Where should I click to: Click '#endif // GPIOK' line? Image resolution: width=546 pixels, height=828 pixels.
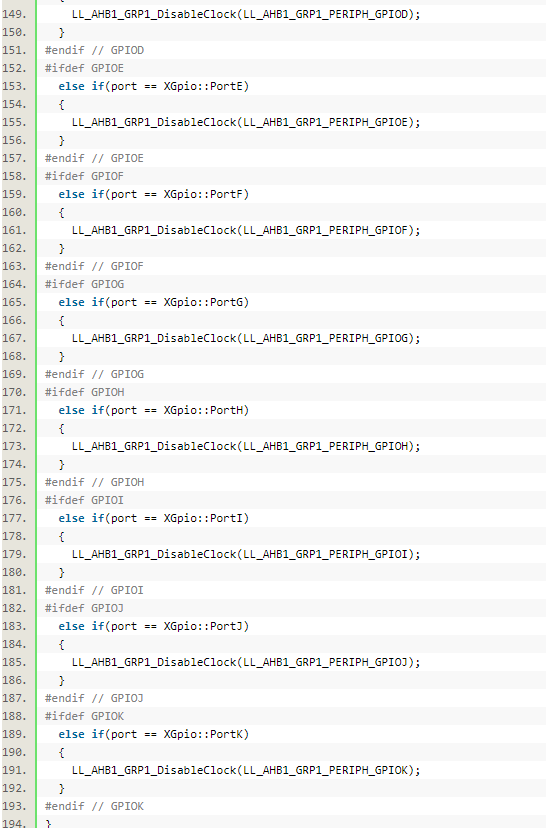point(95,806)
